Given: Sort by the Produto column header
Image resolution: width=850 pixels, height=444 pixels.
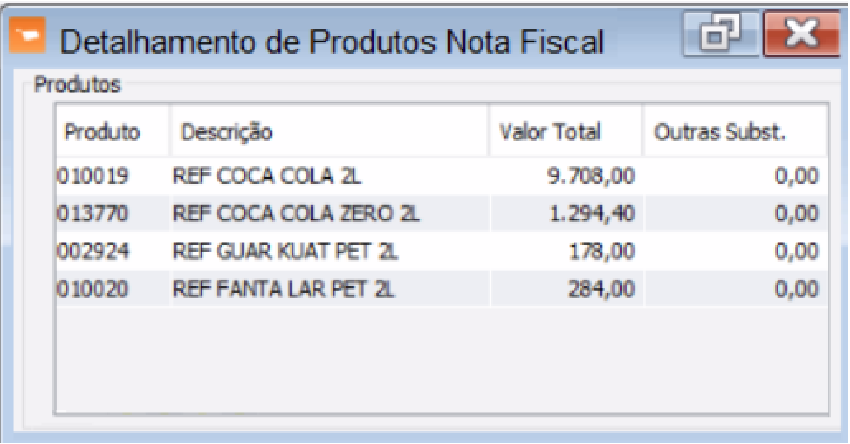Looking at the screenshot, I should [102, 132].
